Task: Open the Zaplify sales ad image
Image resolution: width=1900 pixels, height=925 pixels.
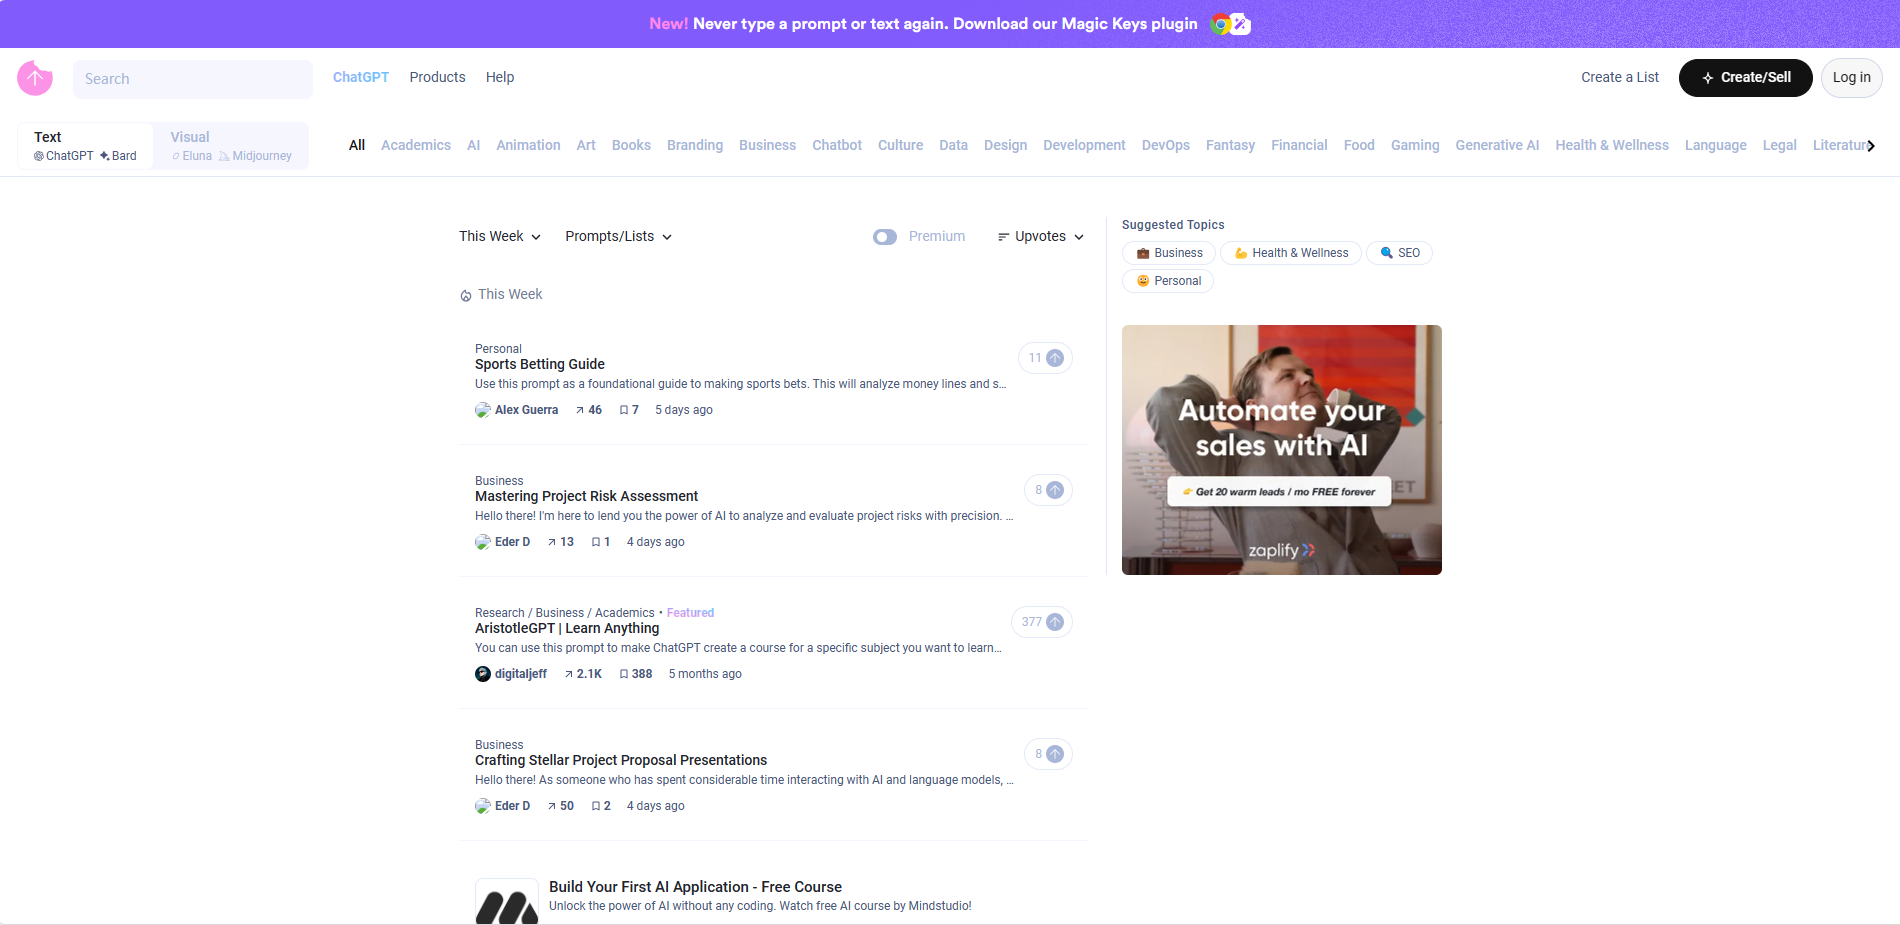Action: (1282, 450)
